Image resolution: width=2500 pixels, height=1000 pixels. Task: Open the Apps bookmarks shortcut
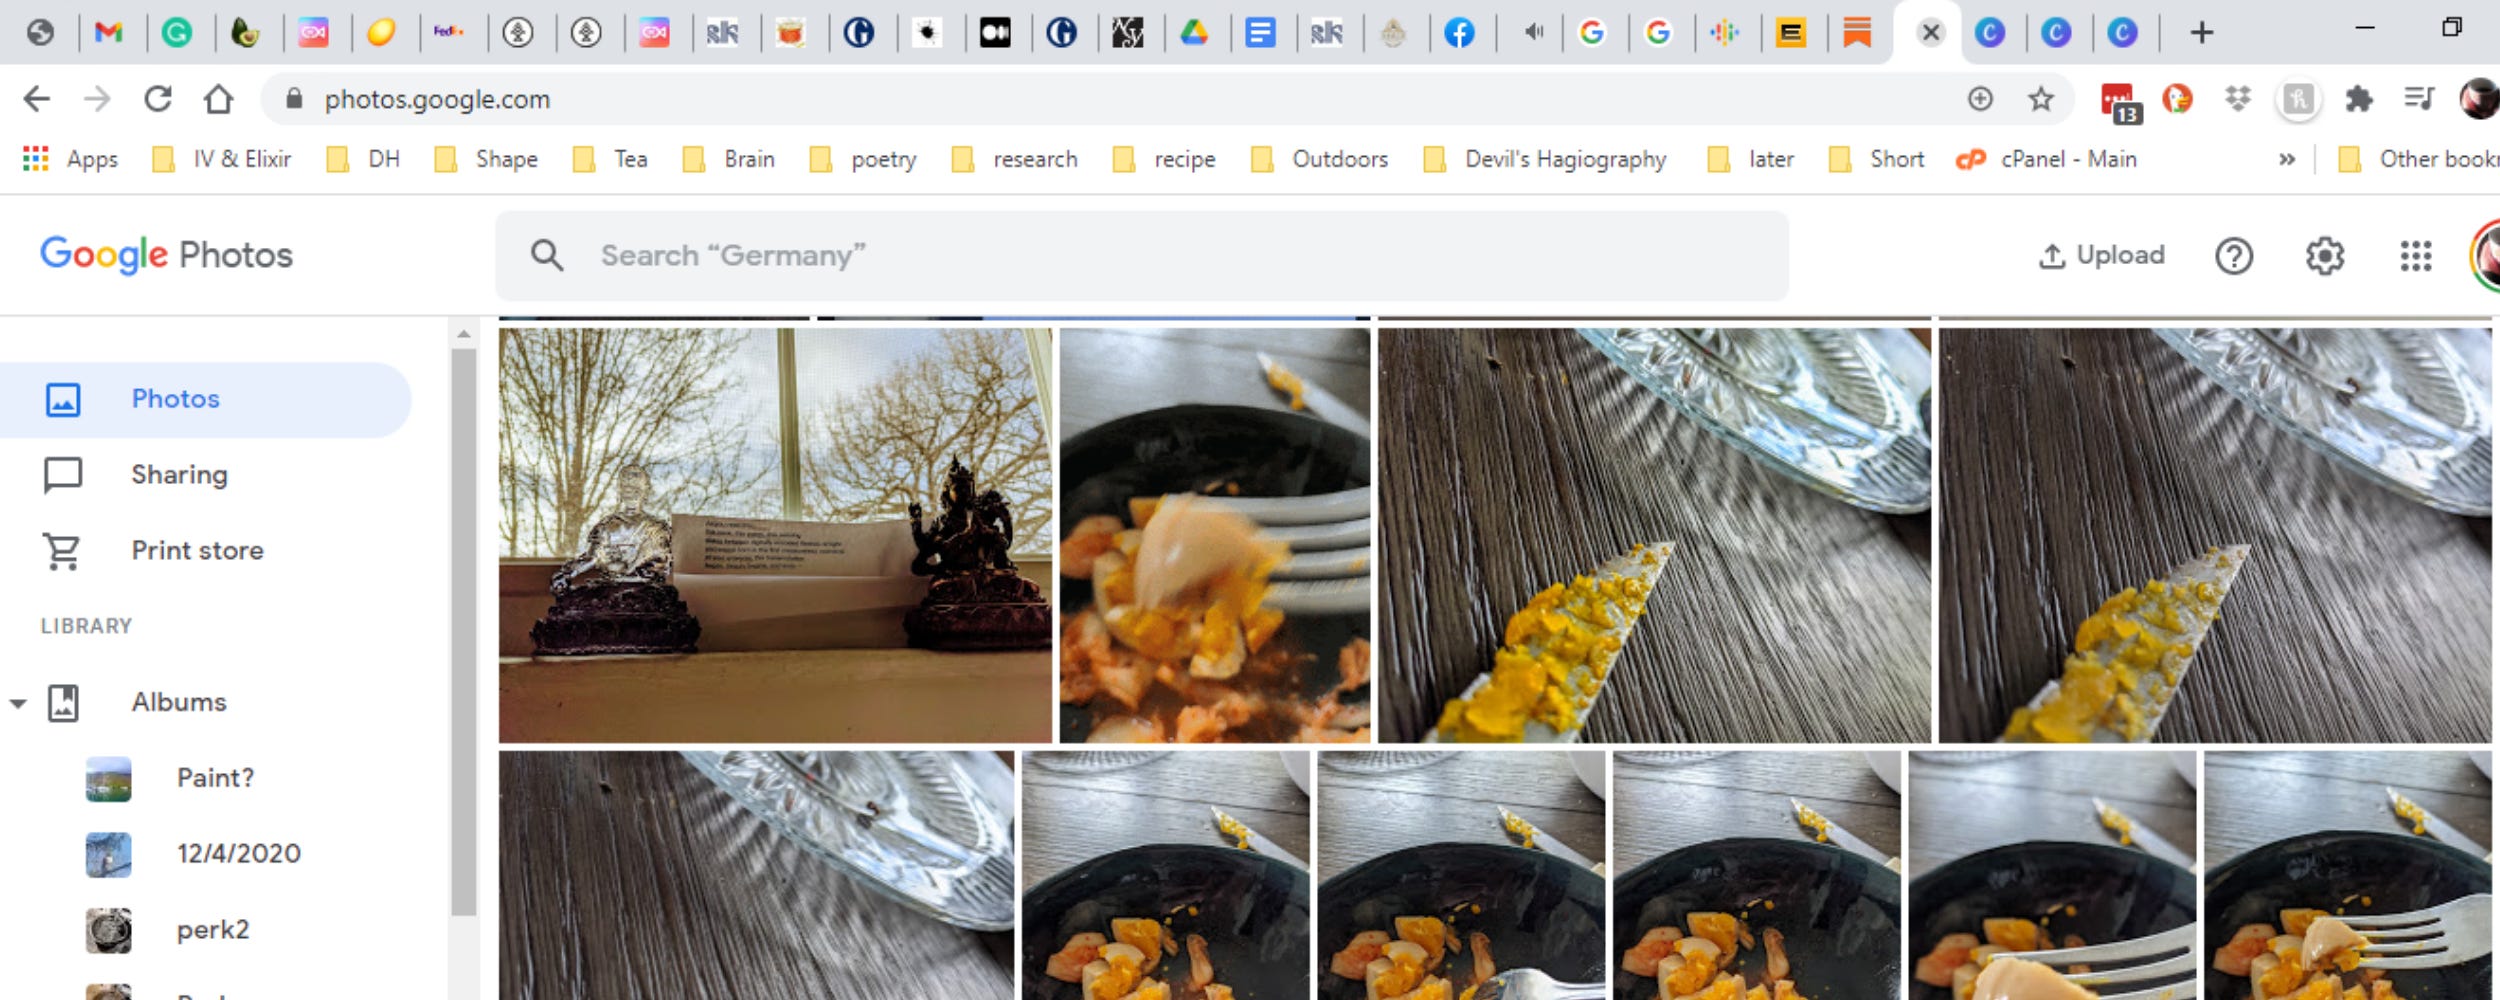click(70, 159)
